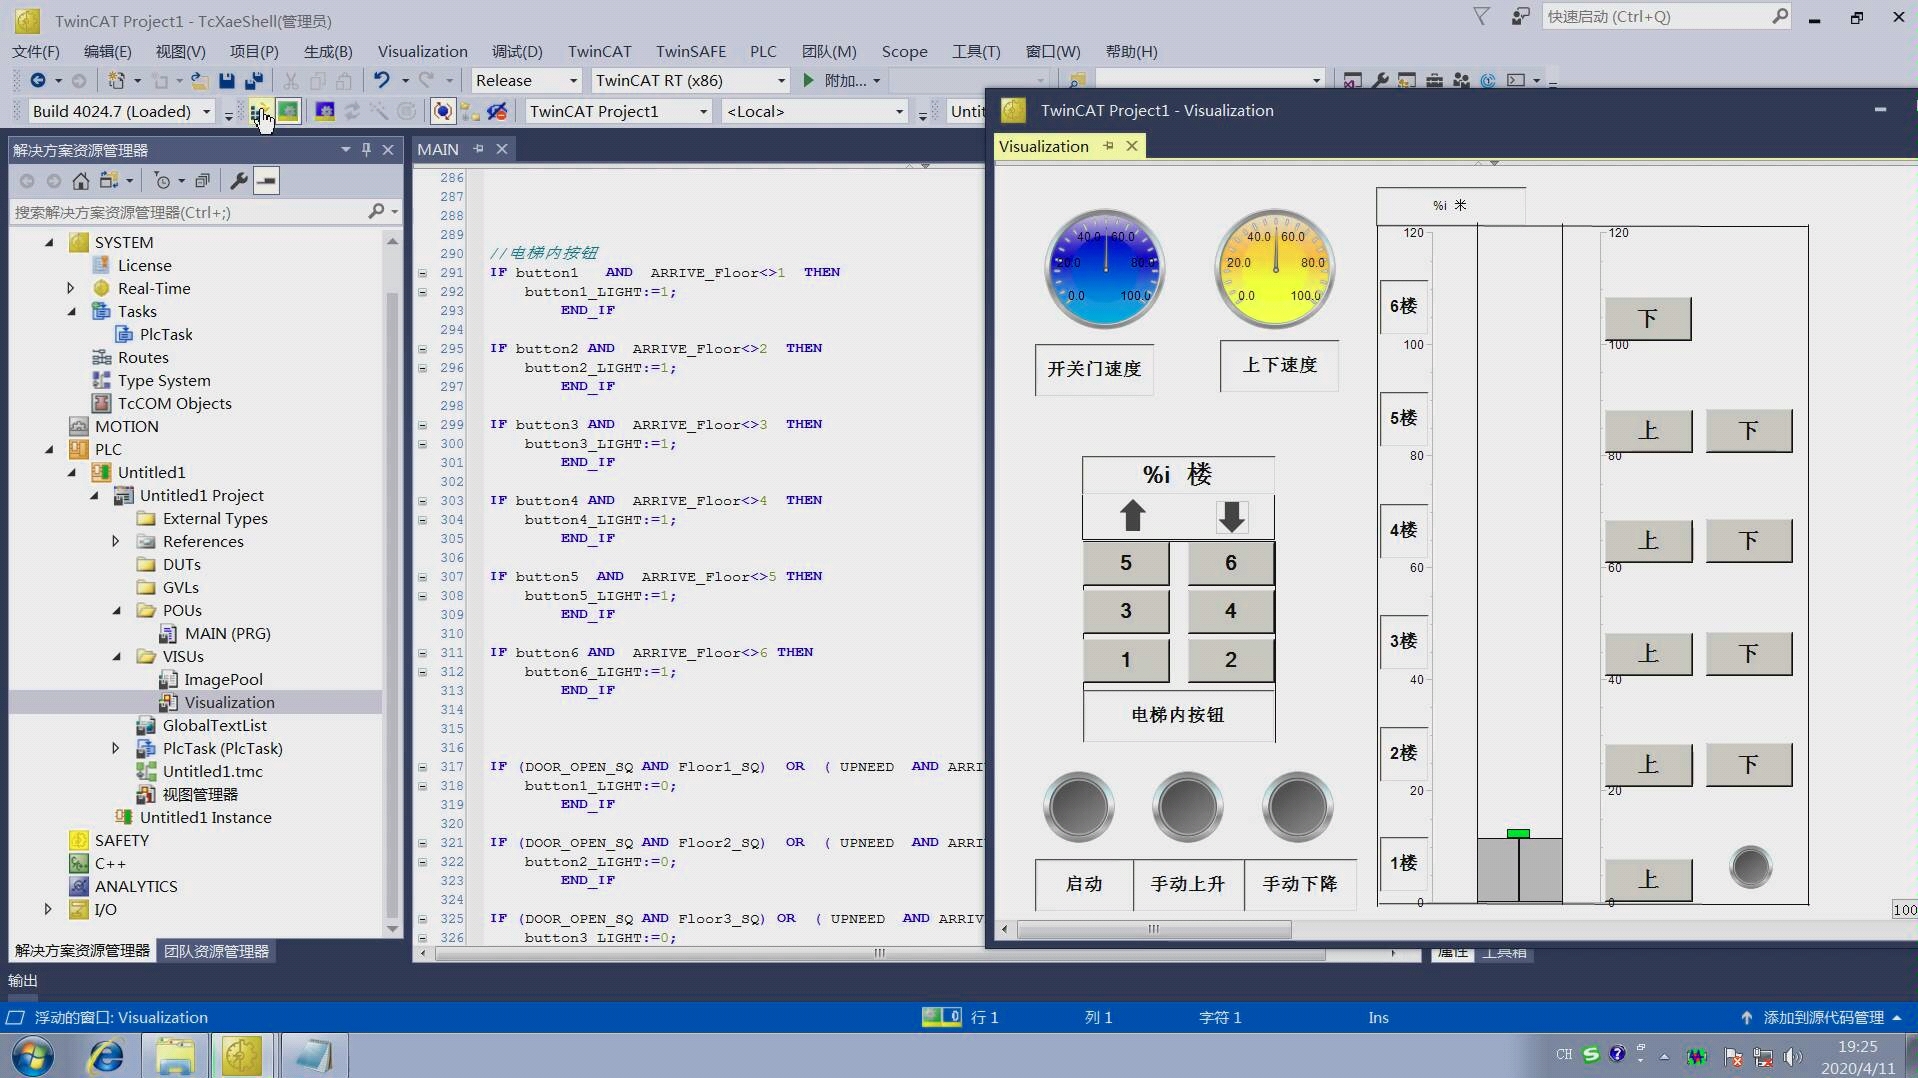
Task: Click the Activate Configuration toolbar icon
Action: click(258, 111)
